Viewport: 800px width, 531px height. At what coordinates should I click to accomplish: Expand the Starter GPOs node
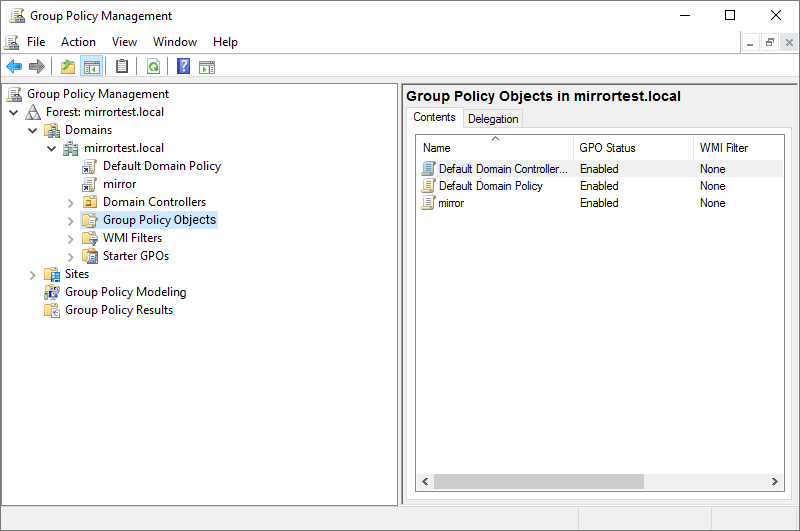pyautogui.click(x=70, y=257)
